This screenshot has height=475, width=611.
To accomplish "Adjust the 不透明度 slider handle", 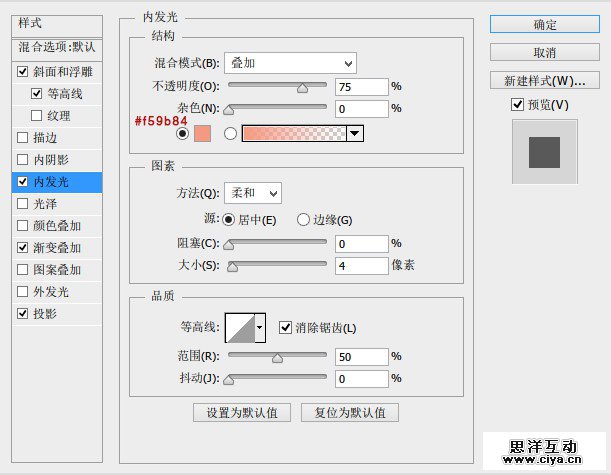I will click(x=302, y=88).
